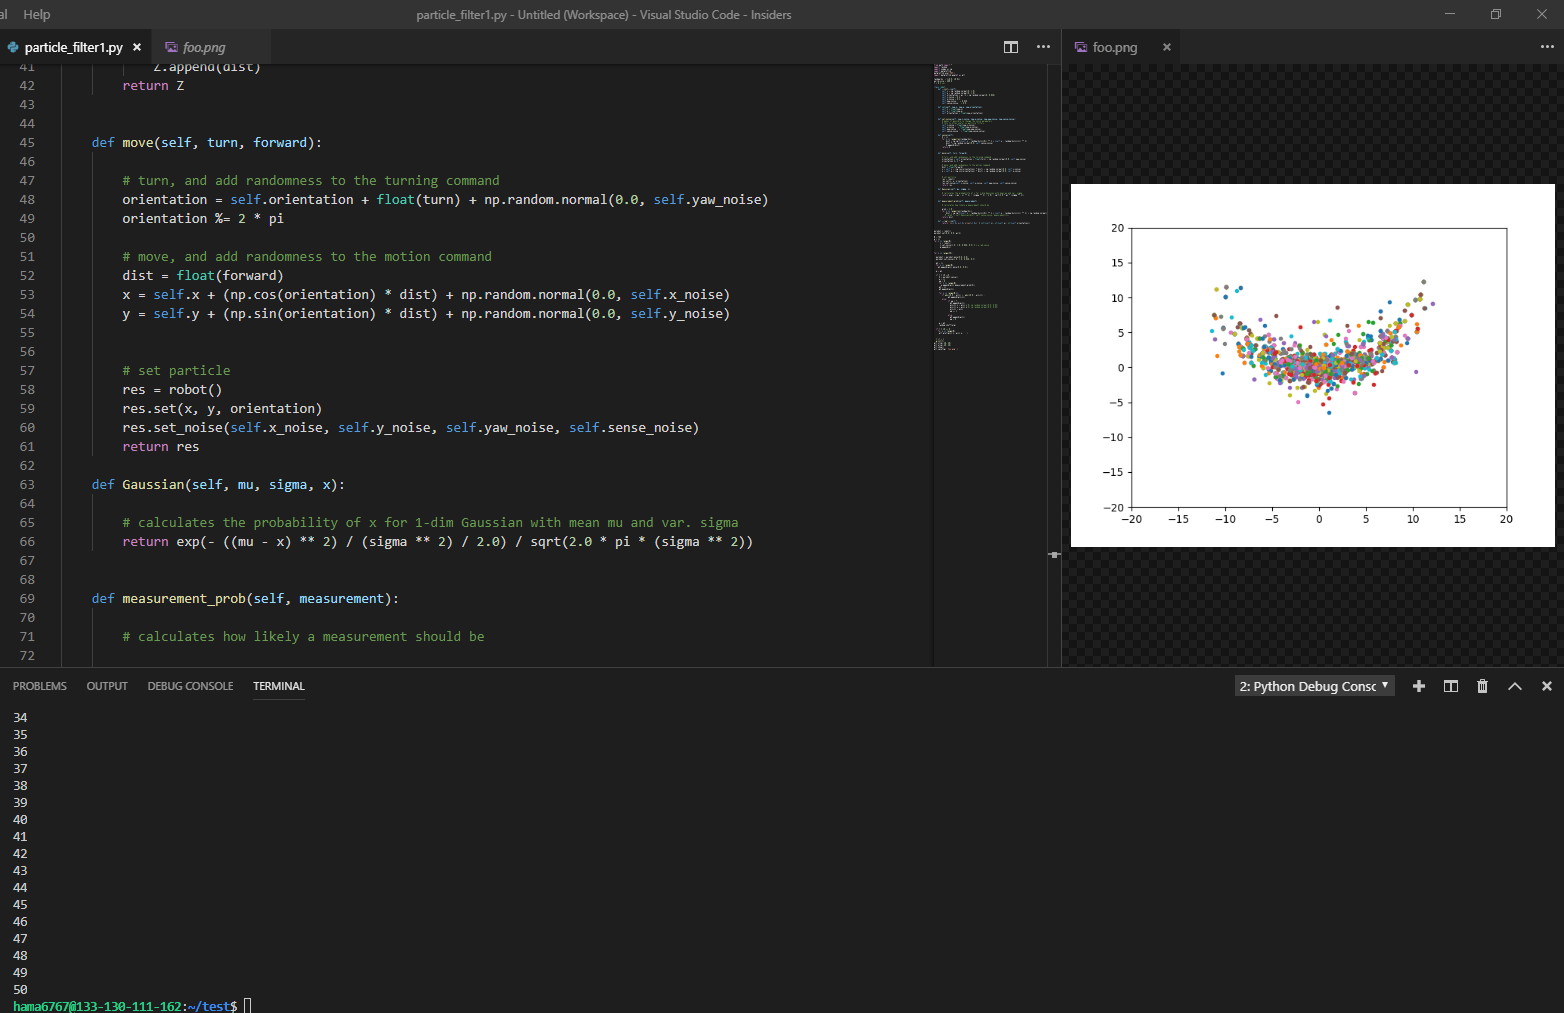Maximize the panel with the up chevron
The width and height of the screenshot is (1564, 1013).
pos(1515,686)
